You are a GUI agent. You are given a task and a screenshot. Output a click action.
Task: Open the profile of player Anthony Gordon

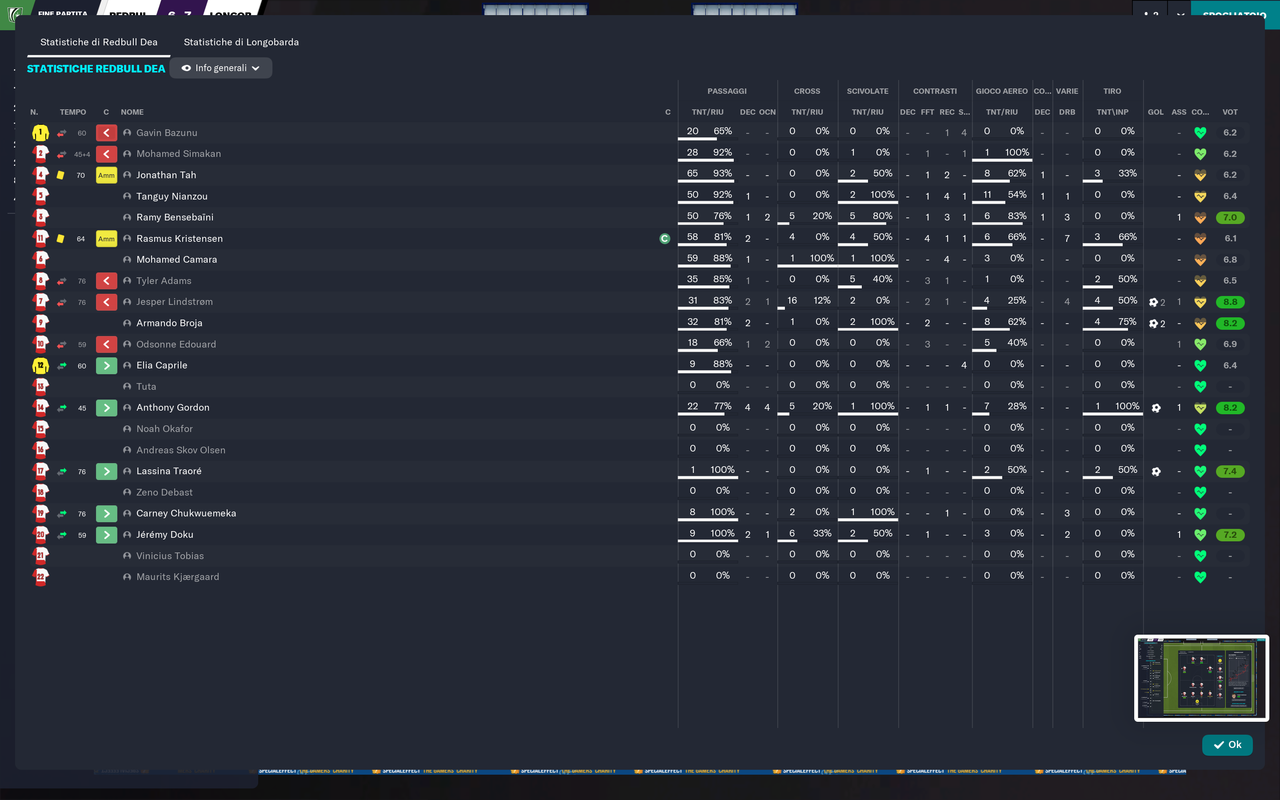tap(173, 408)
